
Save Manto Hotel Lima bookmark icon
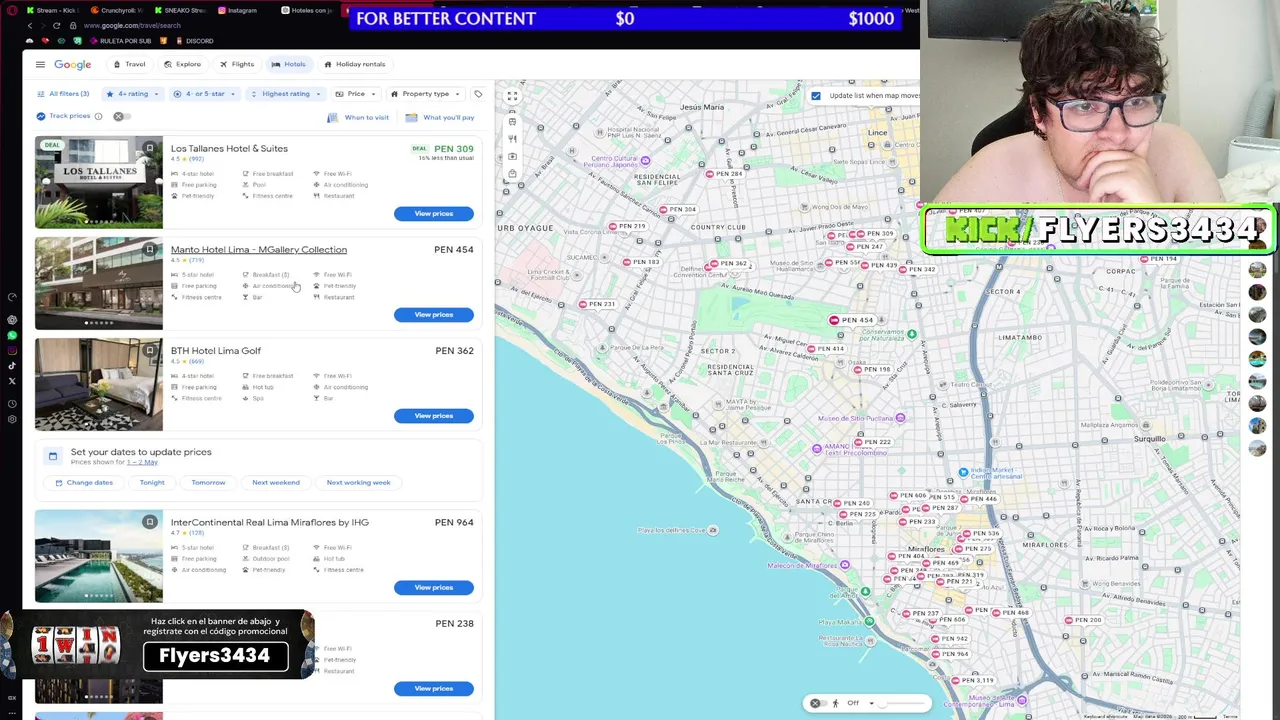point(149,249)
